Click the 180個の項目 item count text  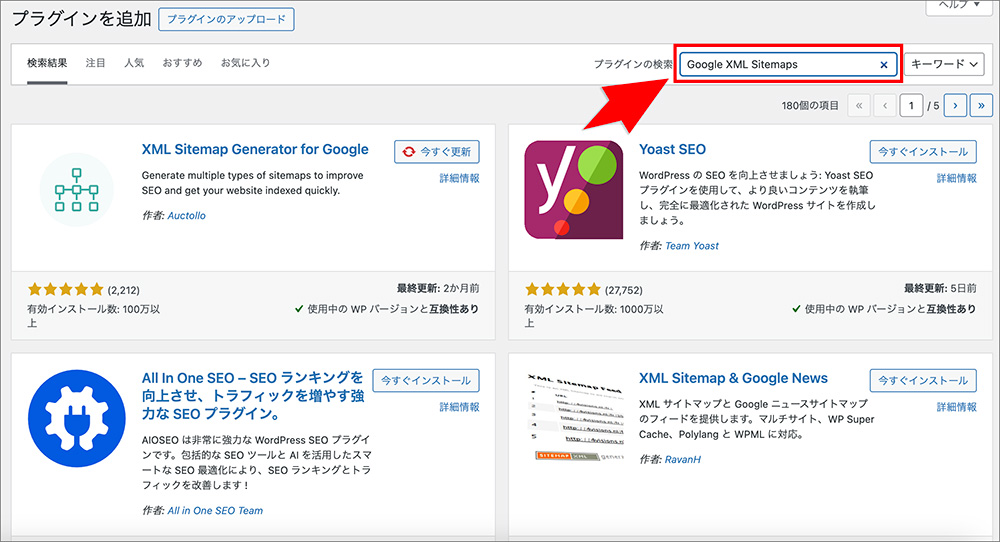point(810,105)
